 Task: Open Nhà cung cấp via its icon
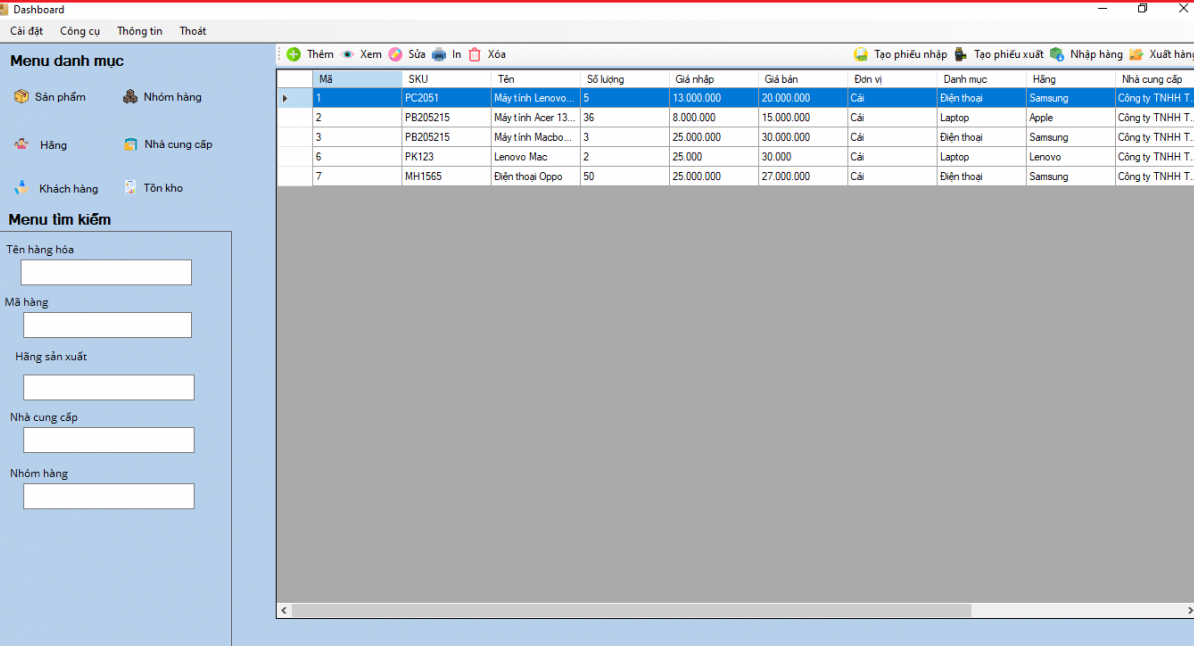tap(131, 144)
